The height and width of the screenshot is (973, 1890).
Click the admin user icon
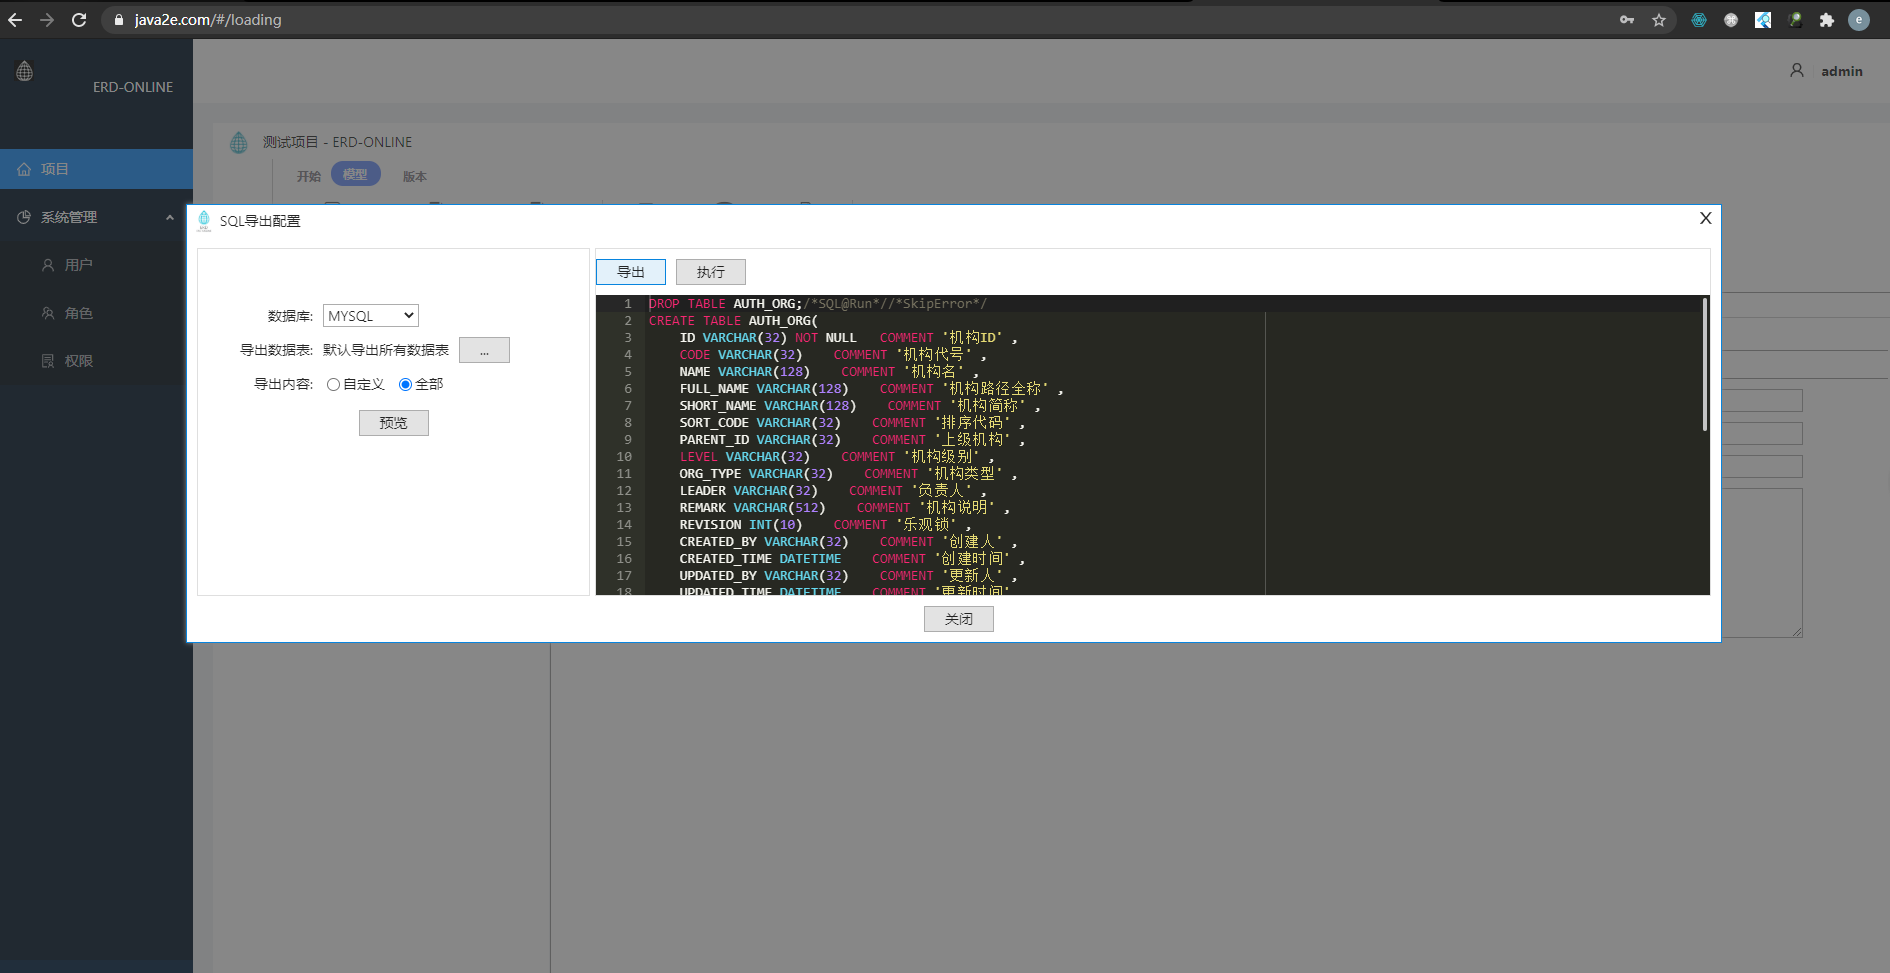coord(1797,70)
